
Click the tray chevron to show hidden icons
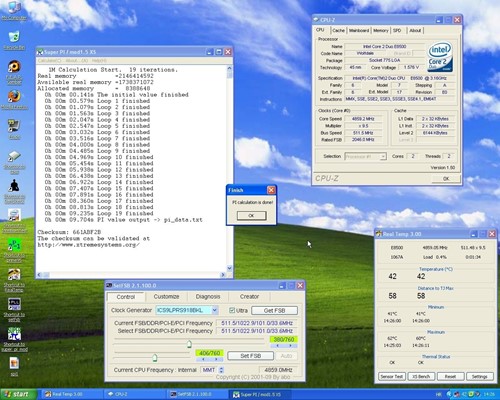[449, 394]
